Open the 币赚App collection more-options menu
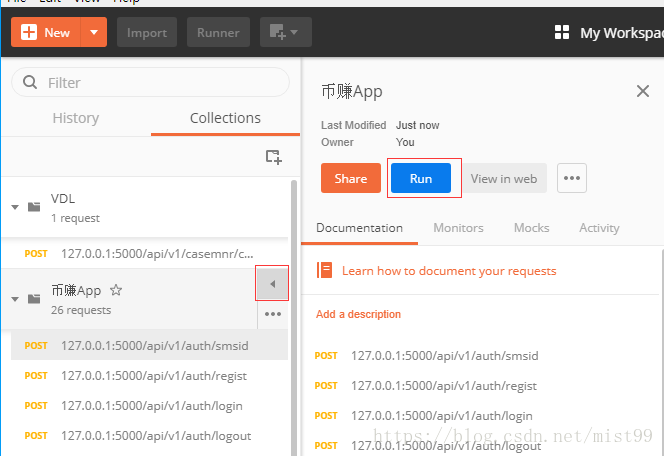664x456 pixels. (273, 314)
